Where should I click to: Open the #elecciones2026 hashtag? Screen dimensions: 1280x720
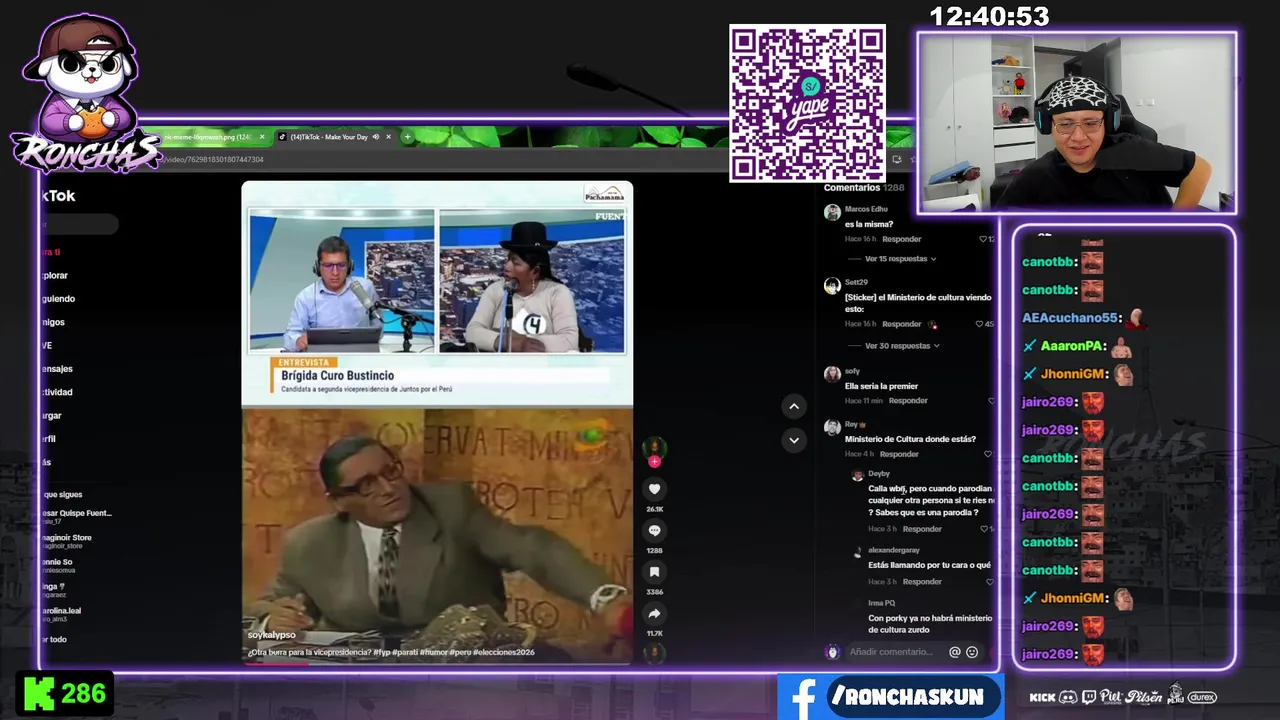click(504, 652)
